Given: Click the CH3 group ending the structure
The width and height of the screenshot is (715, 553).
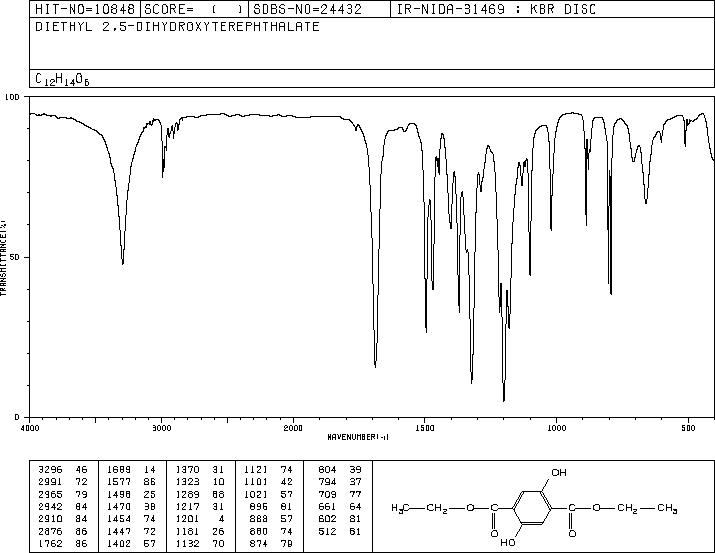Looking at the screenshot, I should pos(667,508).
